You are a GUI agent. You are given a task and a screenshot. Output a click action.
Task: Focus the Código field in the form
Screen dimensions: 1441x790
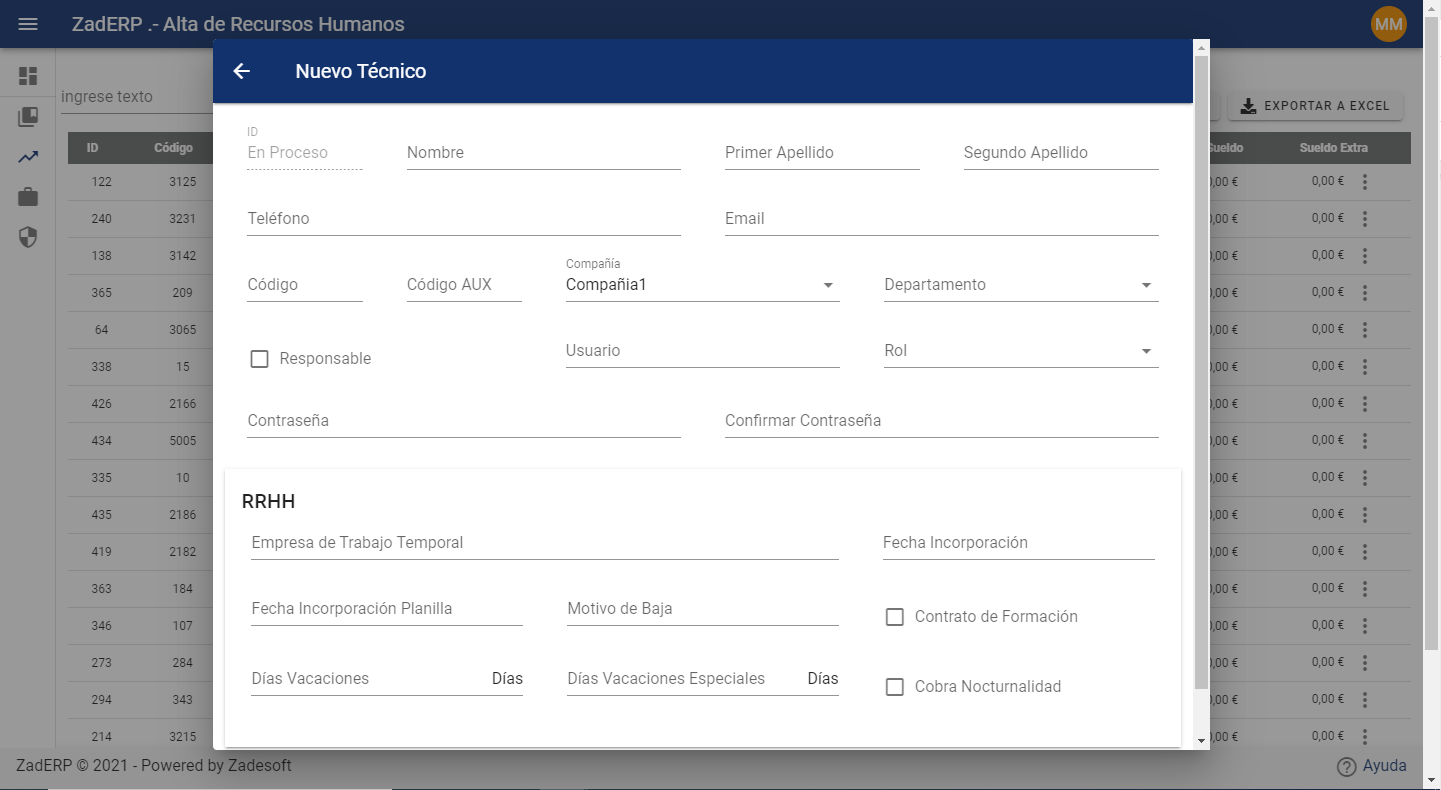coord(304,285)
